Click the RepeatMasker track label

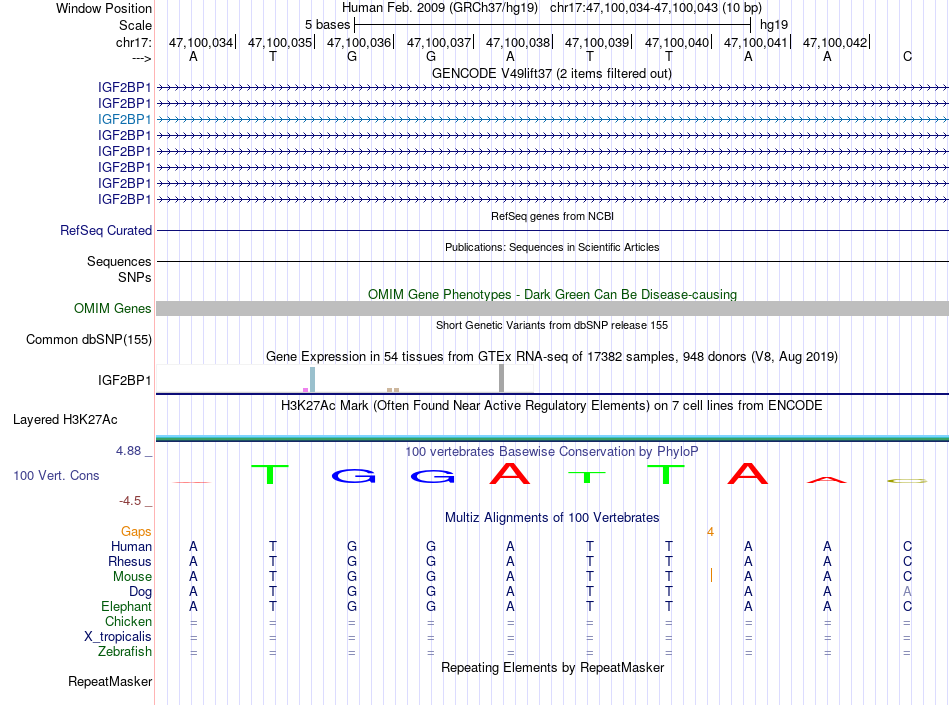(110, 682)
